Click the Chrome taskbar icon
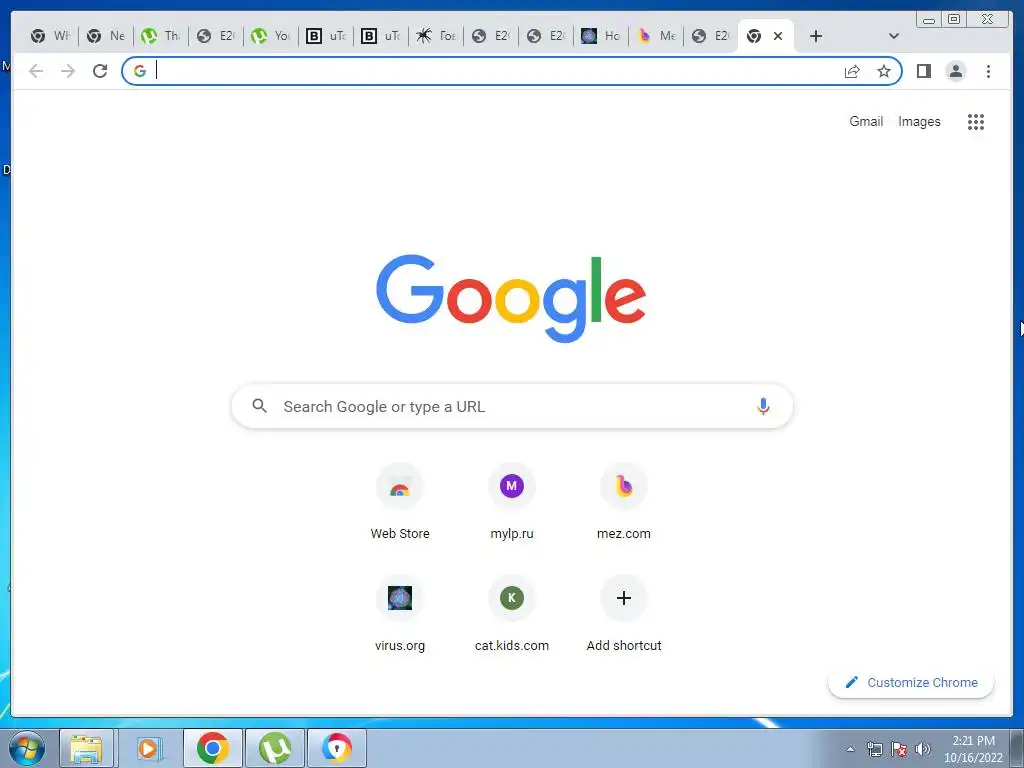This screenshot has height=768, width=1024. 212,748
